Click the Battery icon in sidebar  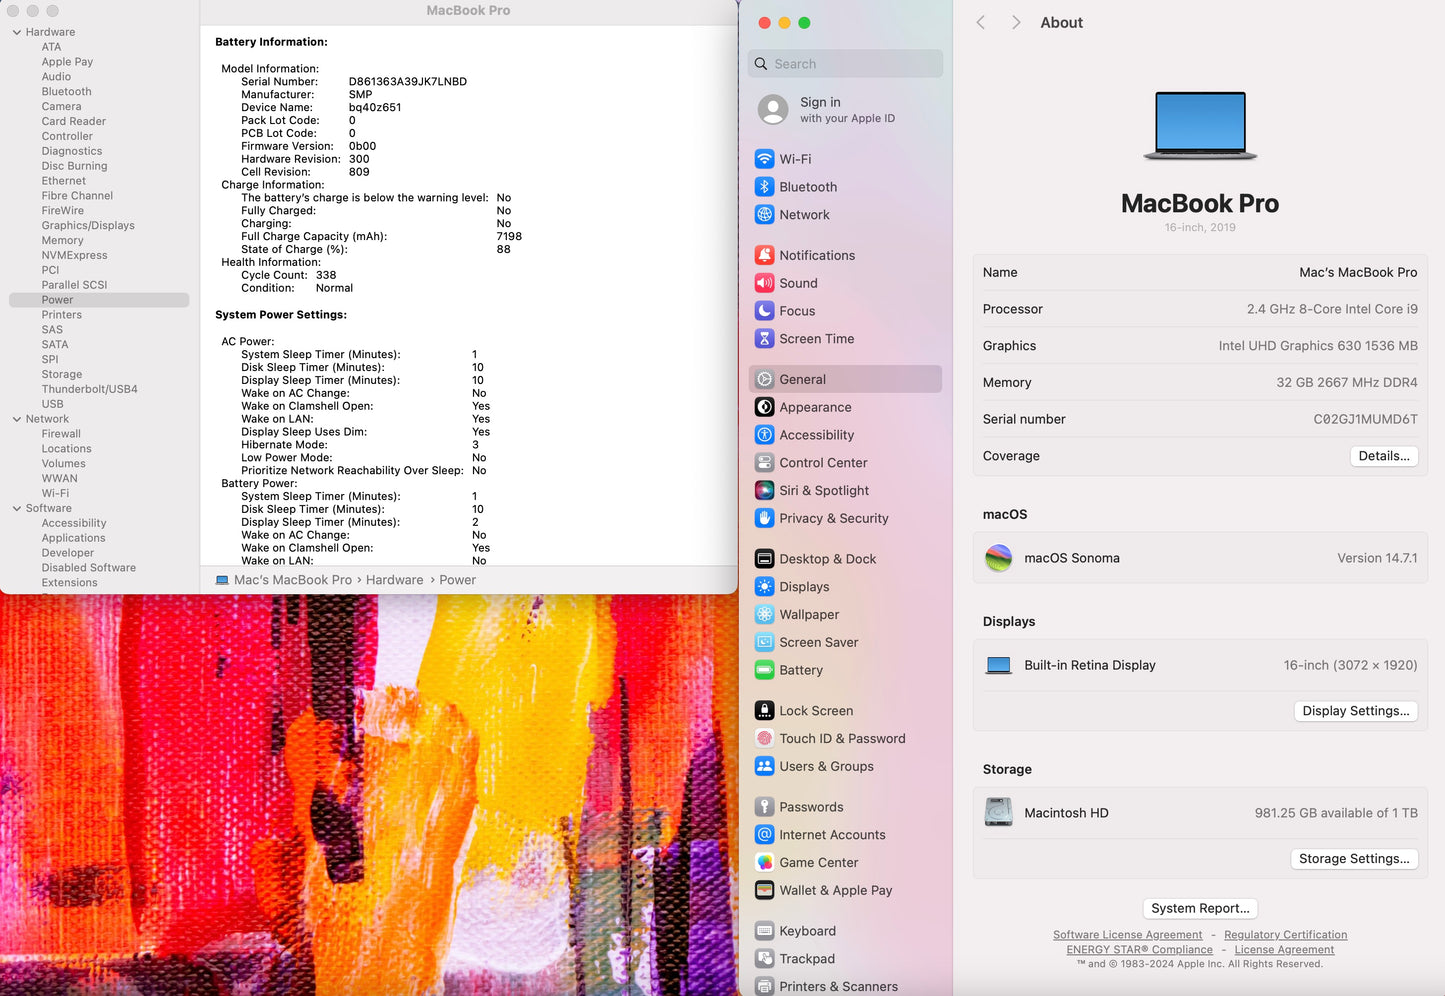(x=764, y=670)
